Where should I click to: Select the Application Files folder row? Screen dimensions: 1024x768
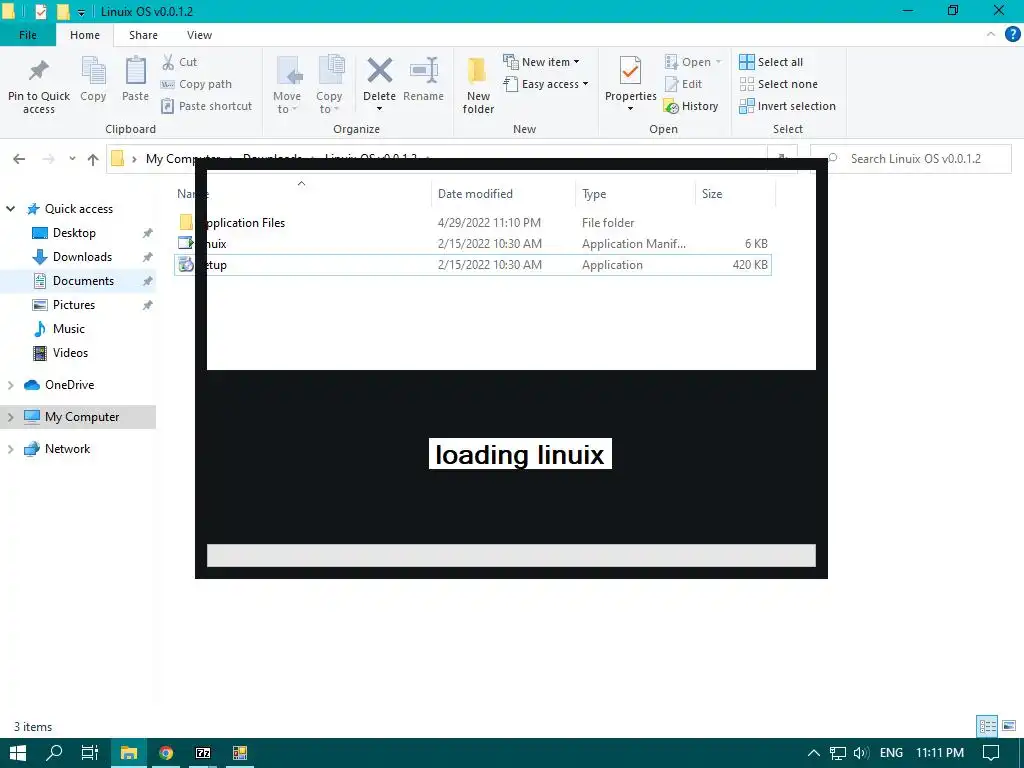pyautogui.click(x=473, y=223)
